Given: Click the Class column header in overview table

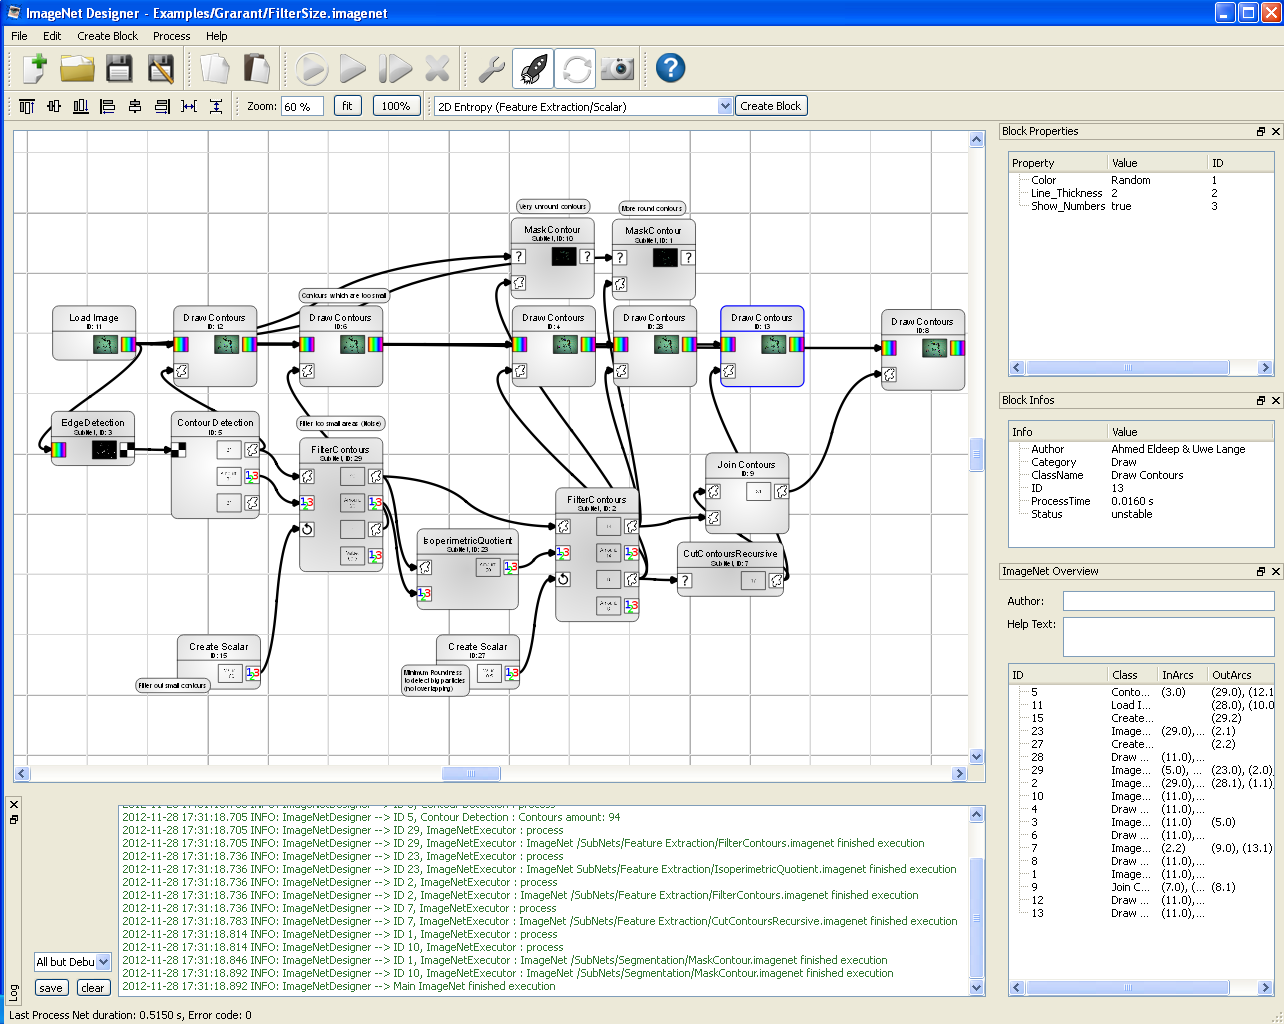Looking at the screenshot, I should 1132,675.
